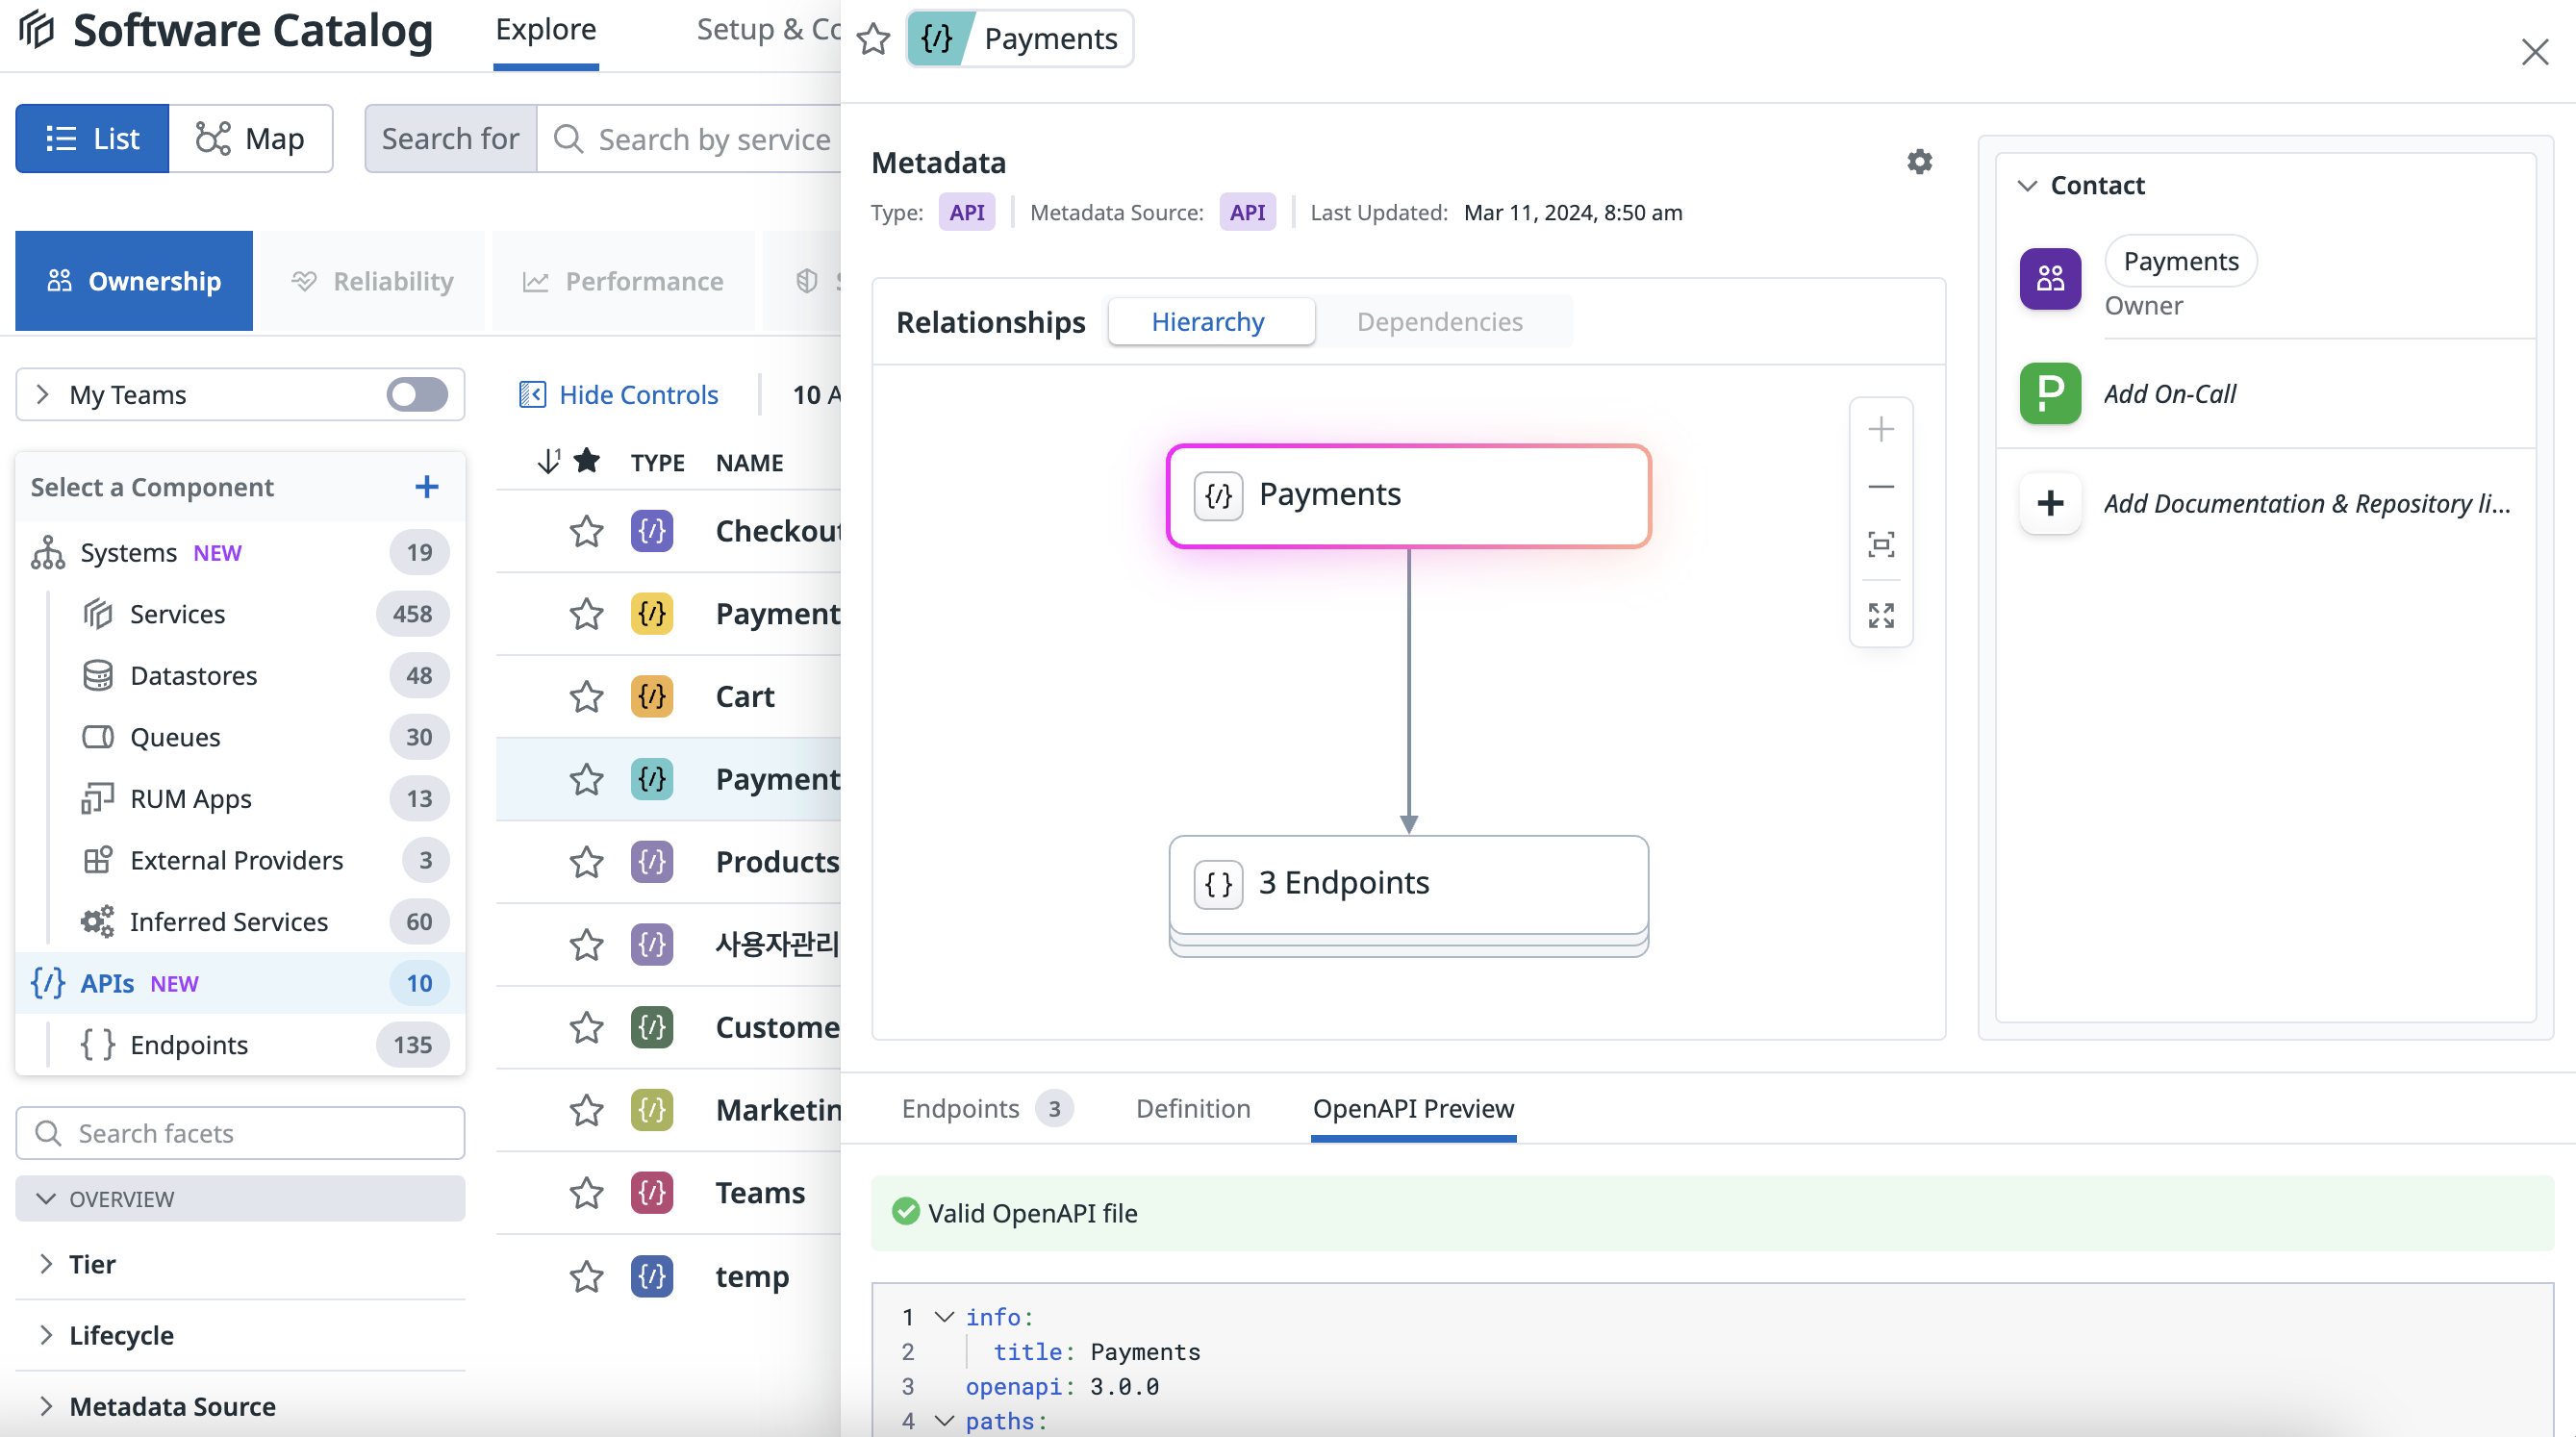Collapse the info block in code
Screen dimensions: 2576x1437
coord(943,1317)
